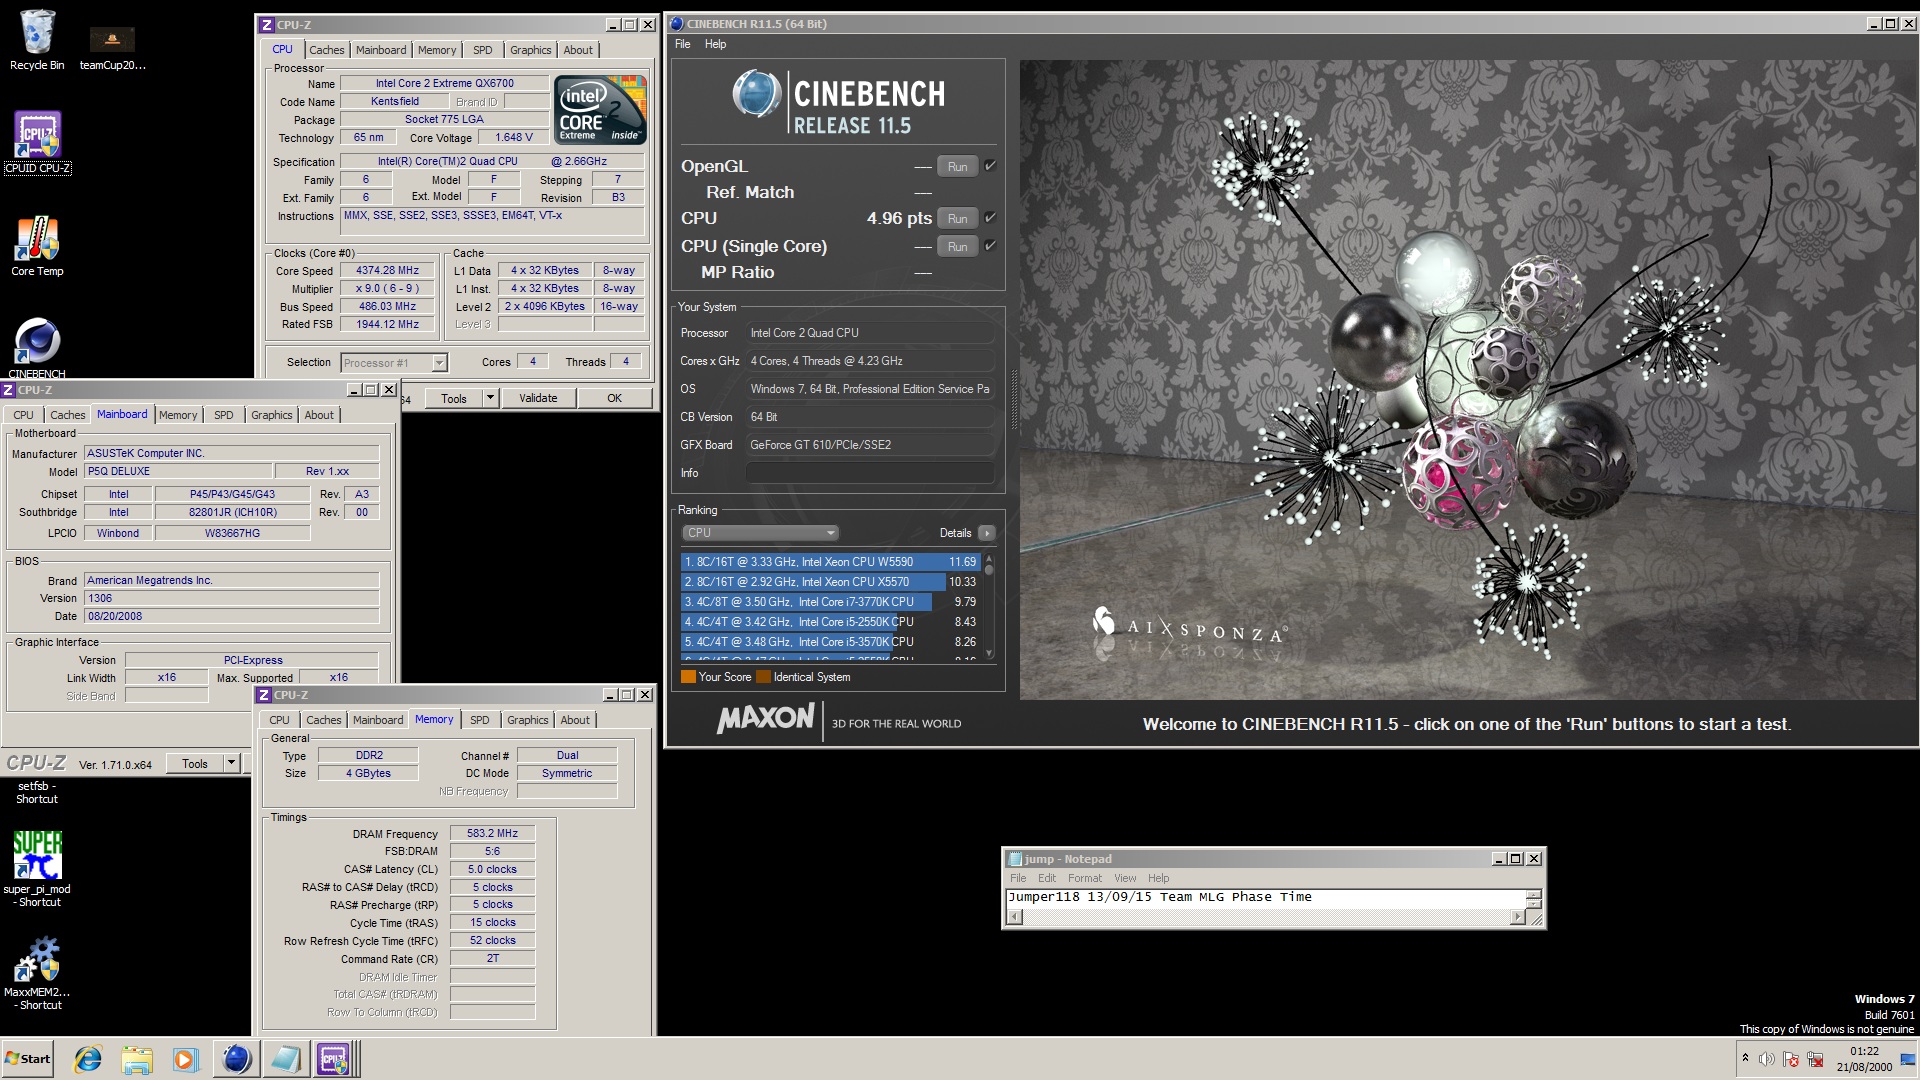Image resolution: width=1920 pixels, height=1080 pixels.
Task: Click the Start button
Action: (x=27, y=1059)
